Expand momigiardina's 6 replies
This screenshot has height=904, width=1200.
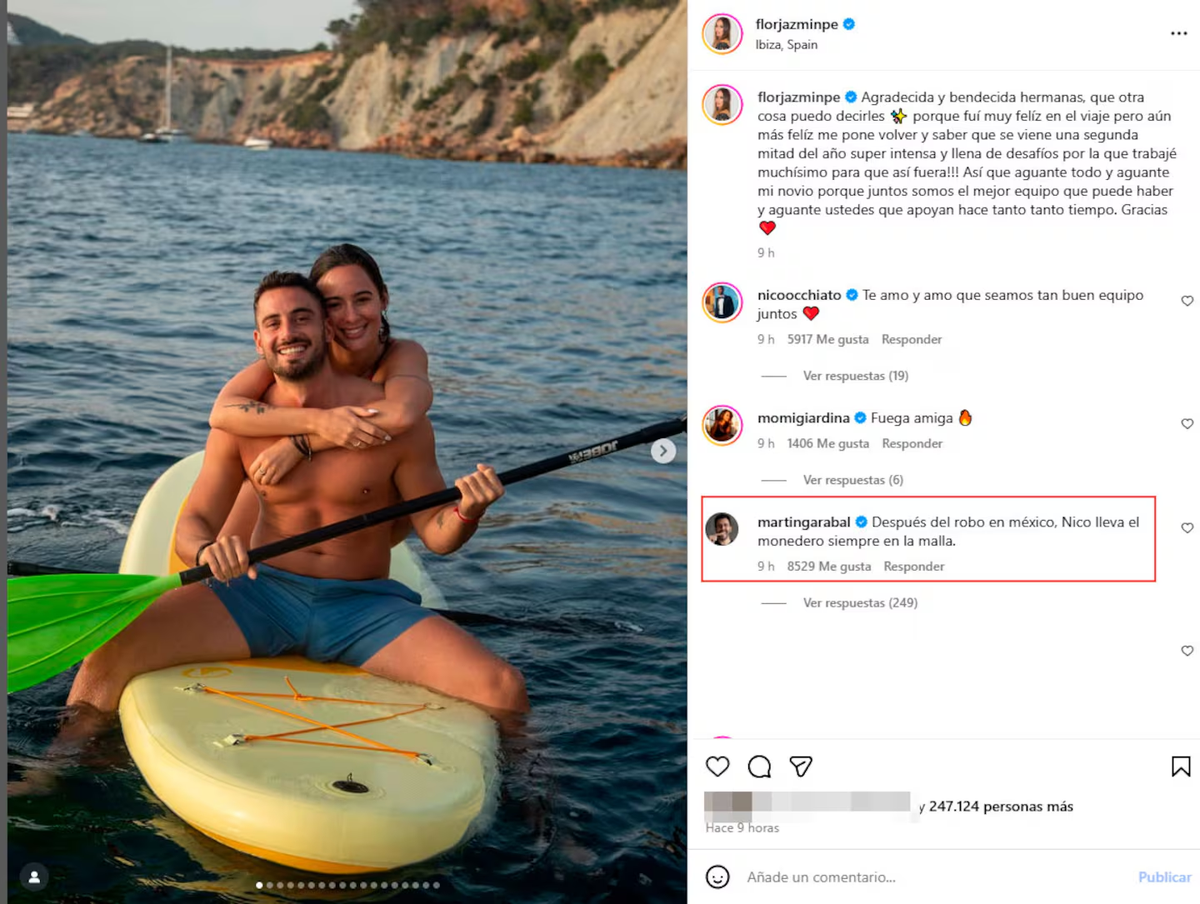click(x=852, y=480)
